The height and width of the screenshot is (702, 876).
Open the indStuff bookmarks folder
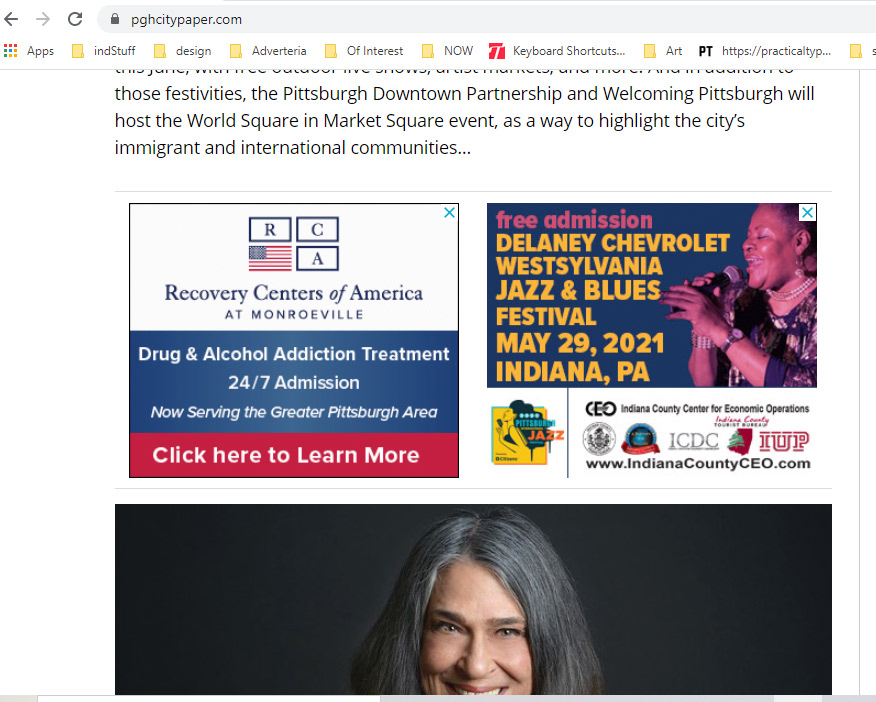[104, 51]
